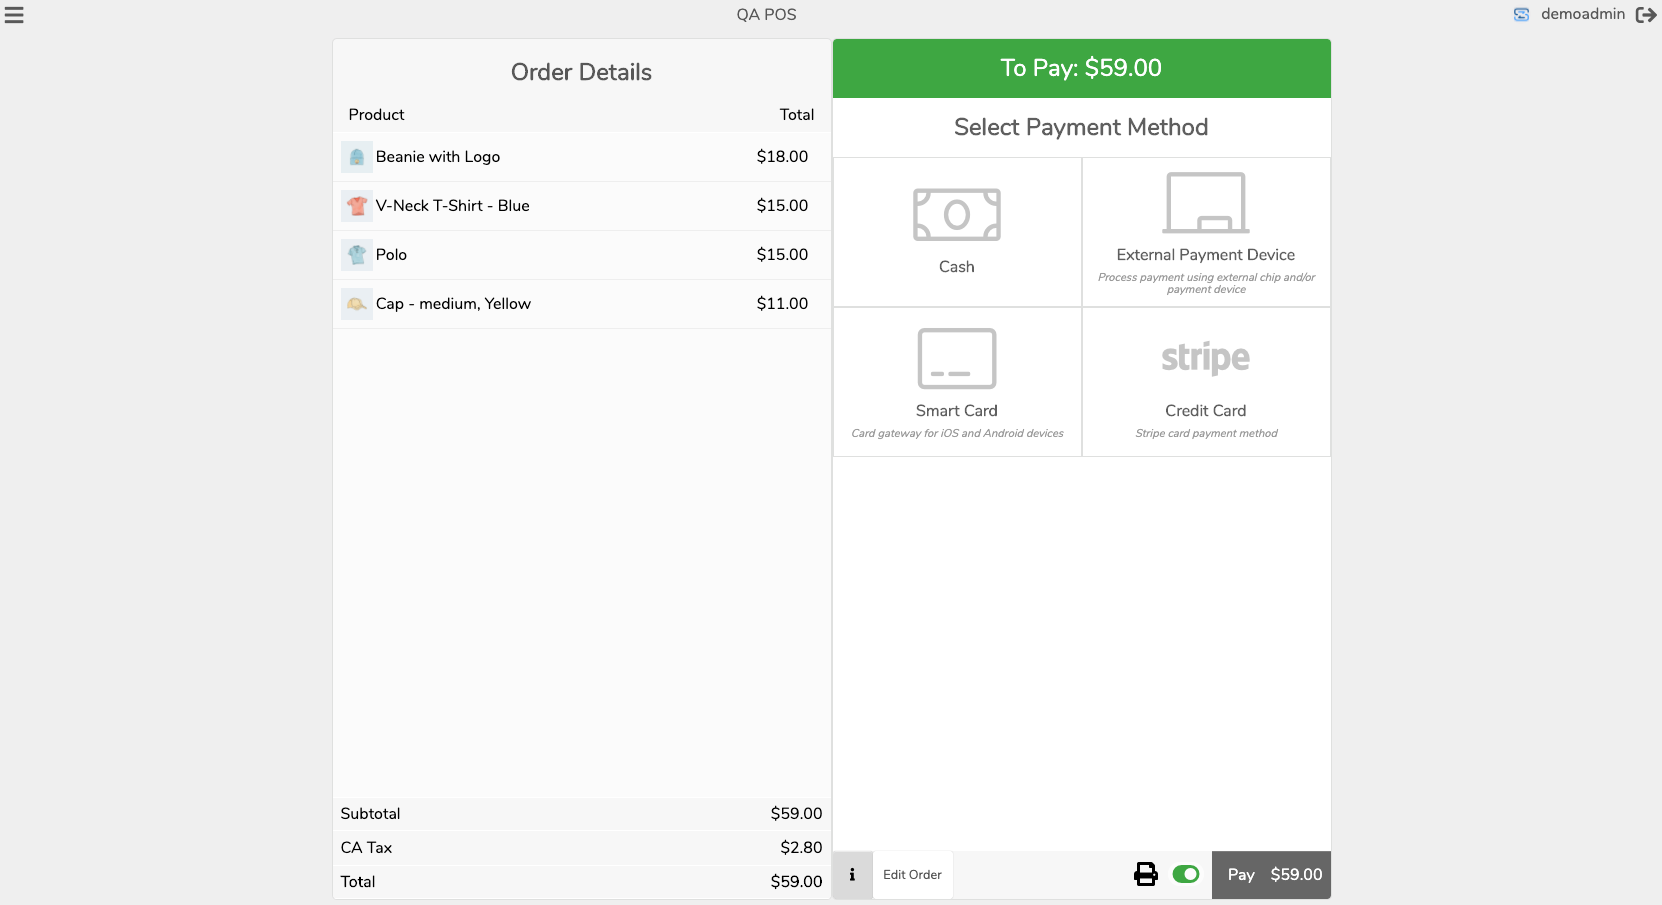1662x905 pixels.
Task: Click Pay $59.00 button
Action: 1271,875
